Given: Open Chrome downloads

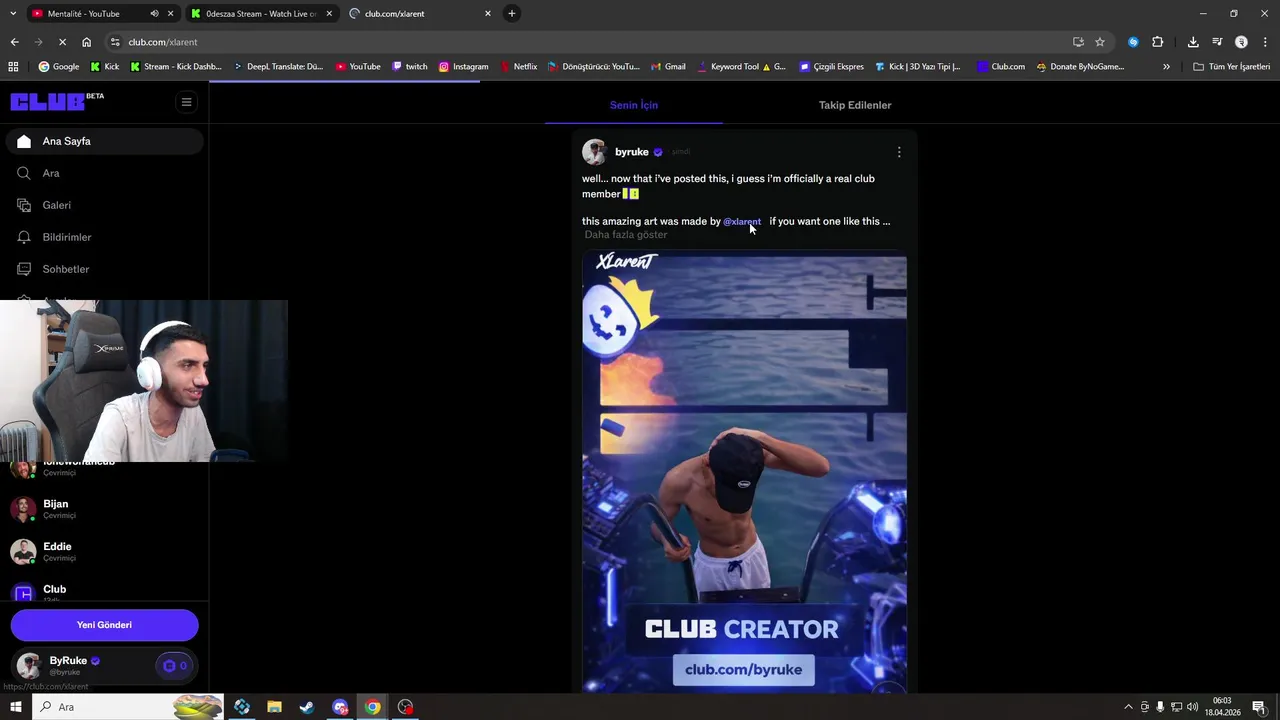Looking at the screenshot, I should pyautogui.click(x=1193, y=42).
